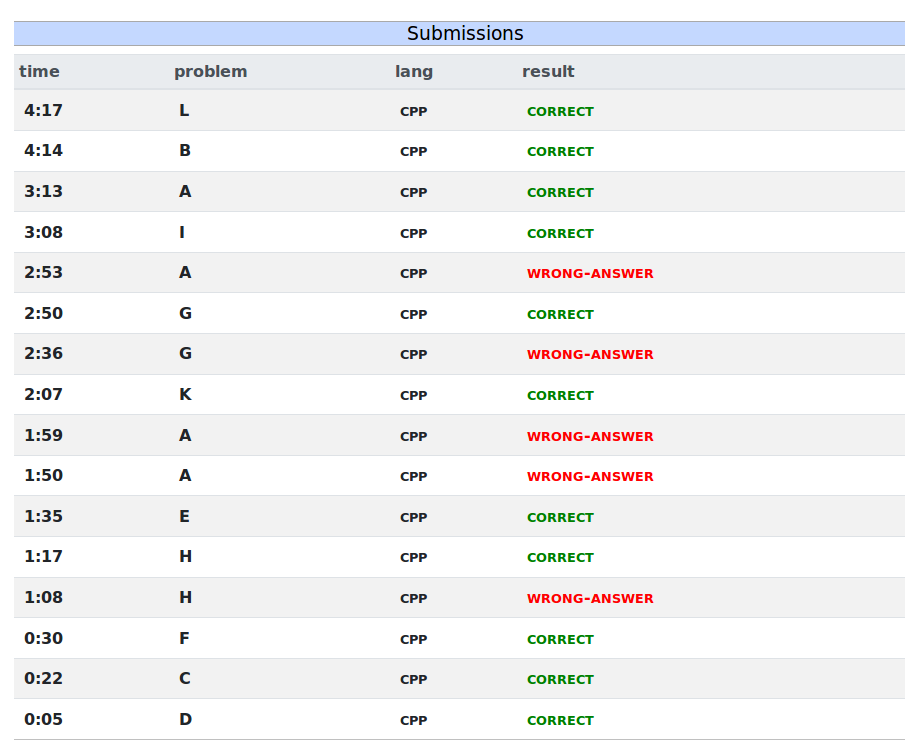View the WRONG-ANSWER result at 2:53

(x=590, y=274)
